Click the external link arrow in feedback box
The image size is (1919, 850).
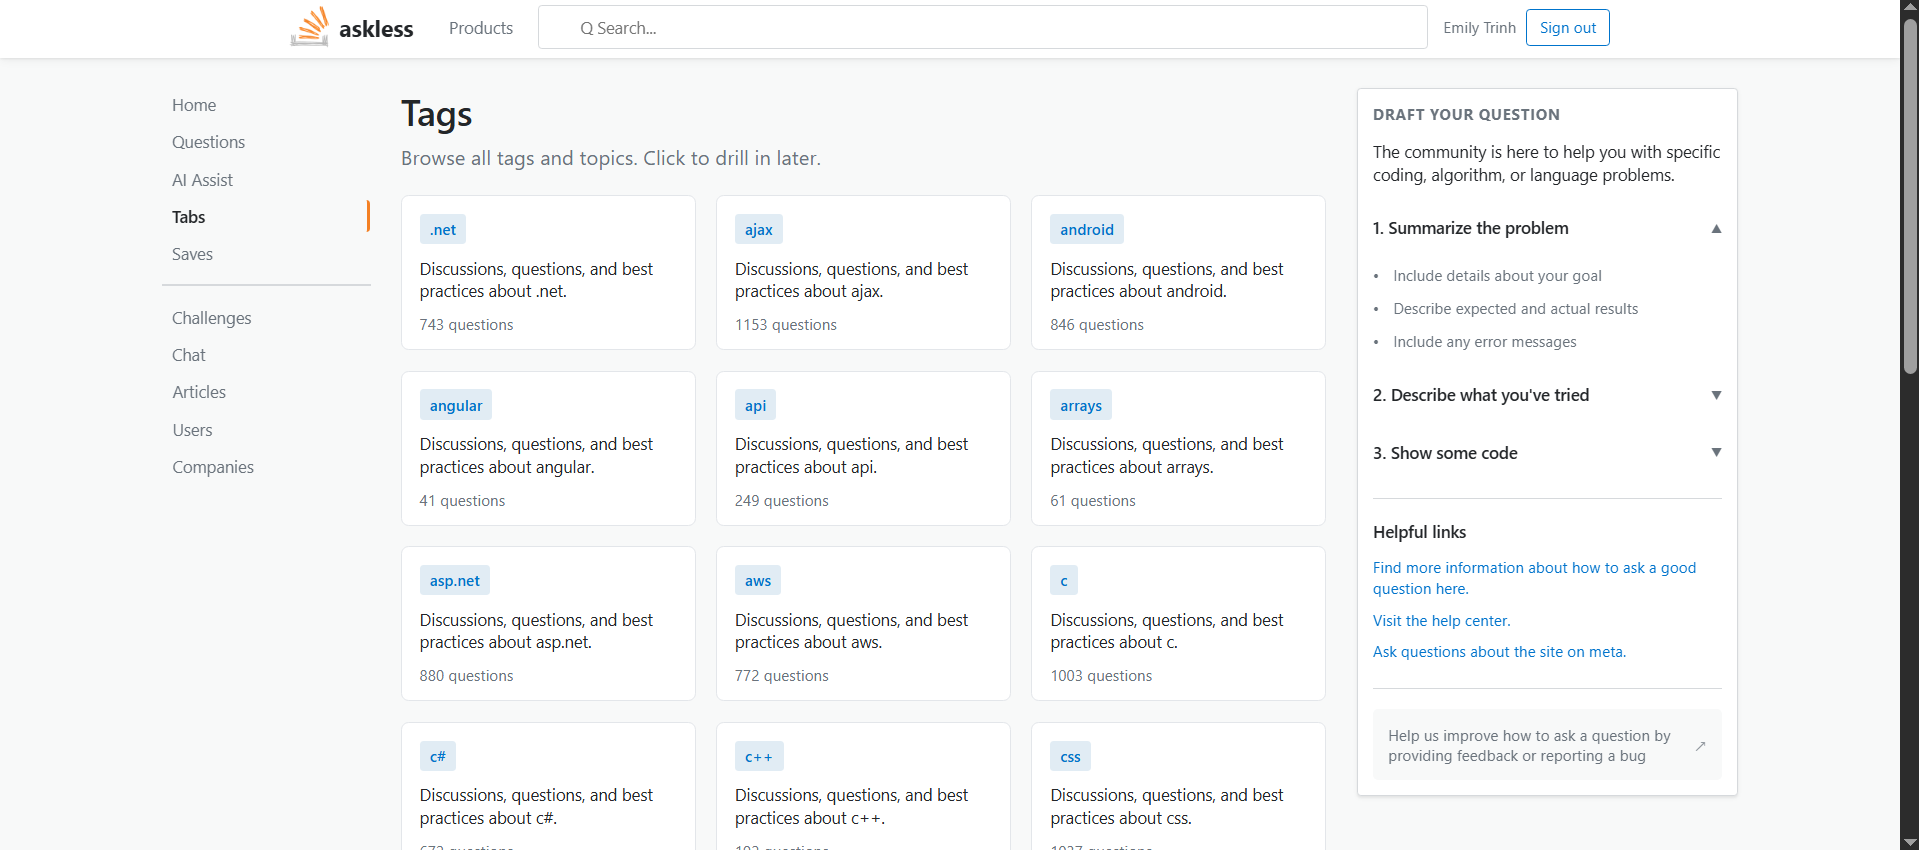coord(1700,746)
